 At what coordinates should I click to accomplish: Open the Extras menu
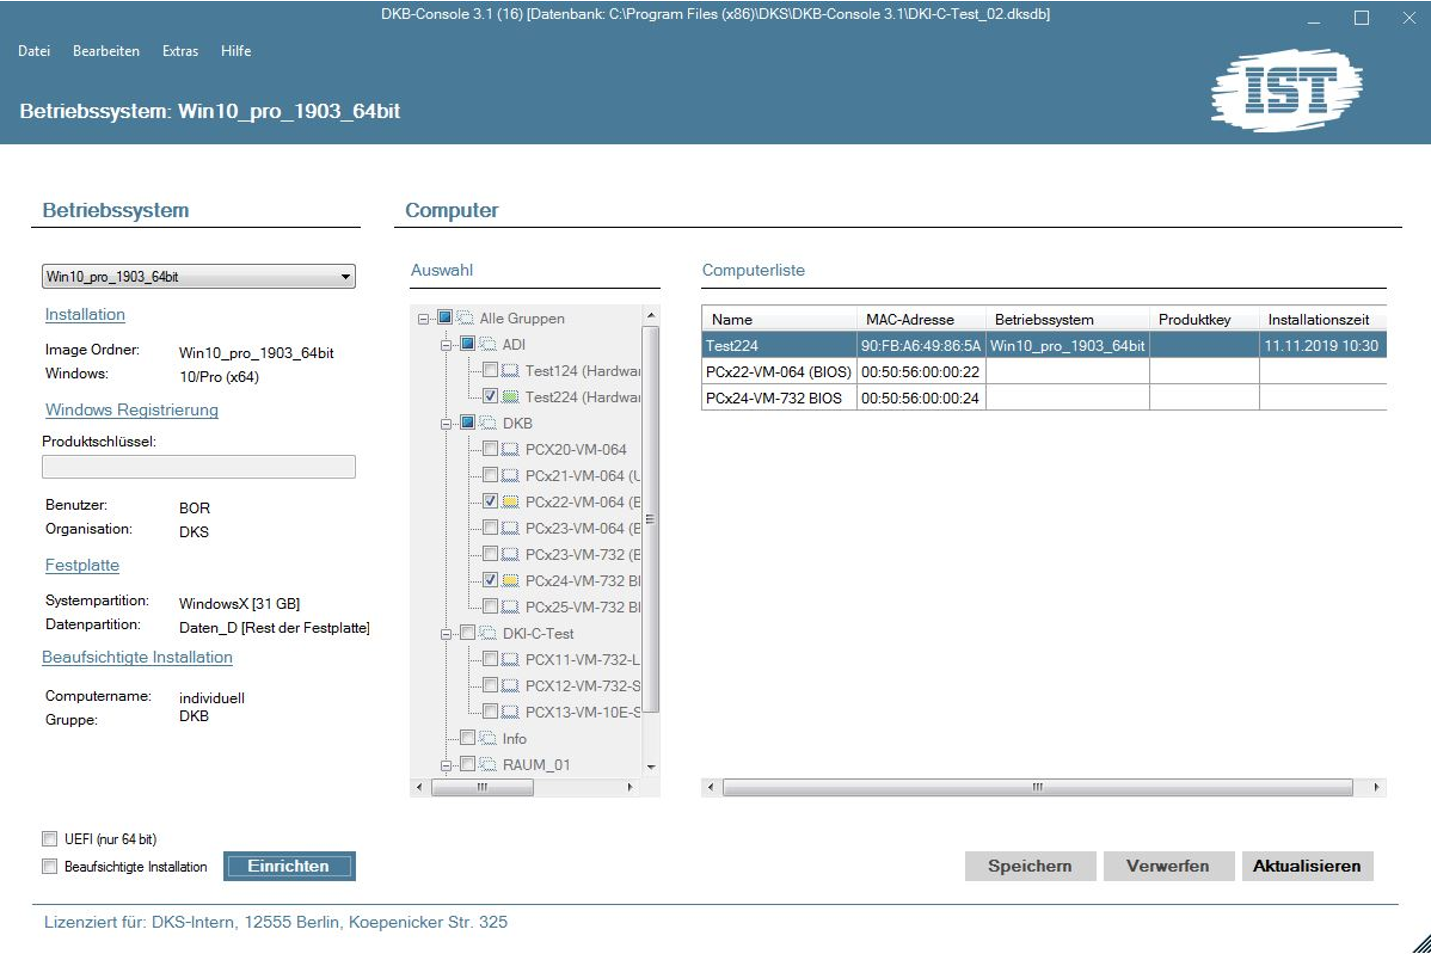point(180,51)
